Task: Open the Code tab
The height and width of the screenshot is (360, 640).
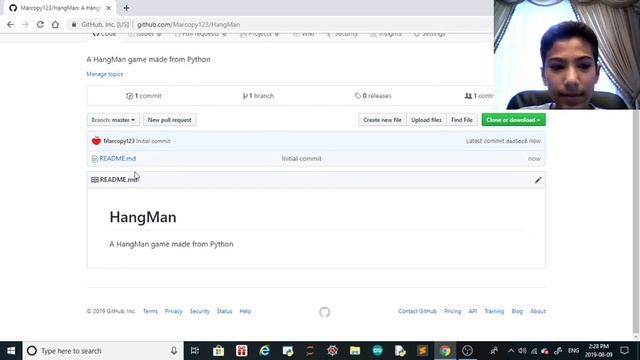Action: (104, 34)
